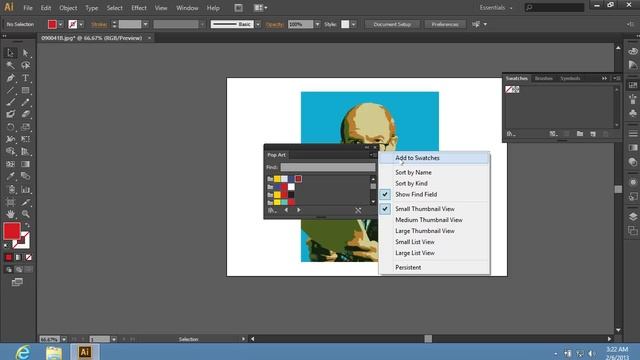
Task: Click the Change Screen Mode icon
Action: click(17, 282)
